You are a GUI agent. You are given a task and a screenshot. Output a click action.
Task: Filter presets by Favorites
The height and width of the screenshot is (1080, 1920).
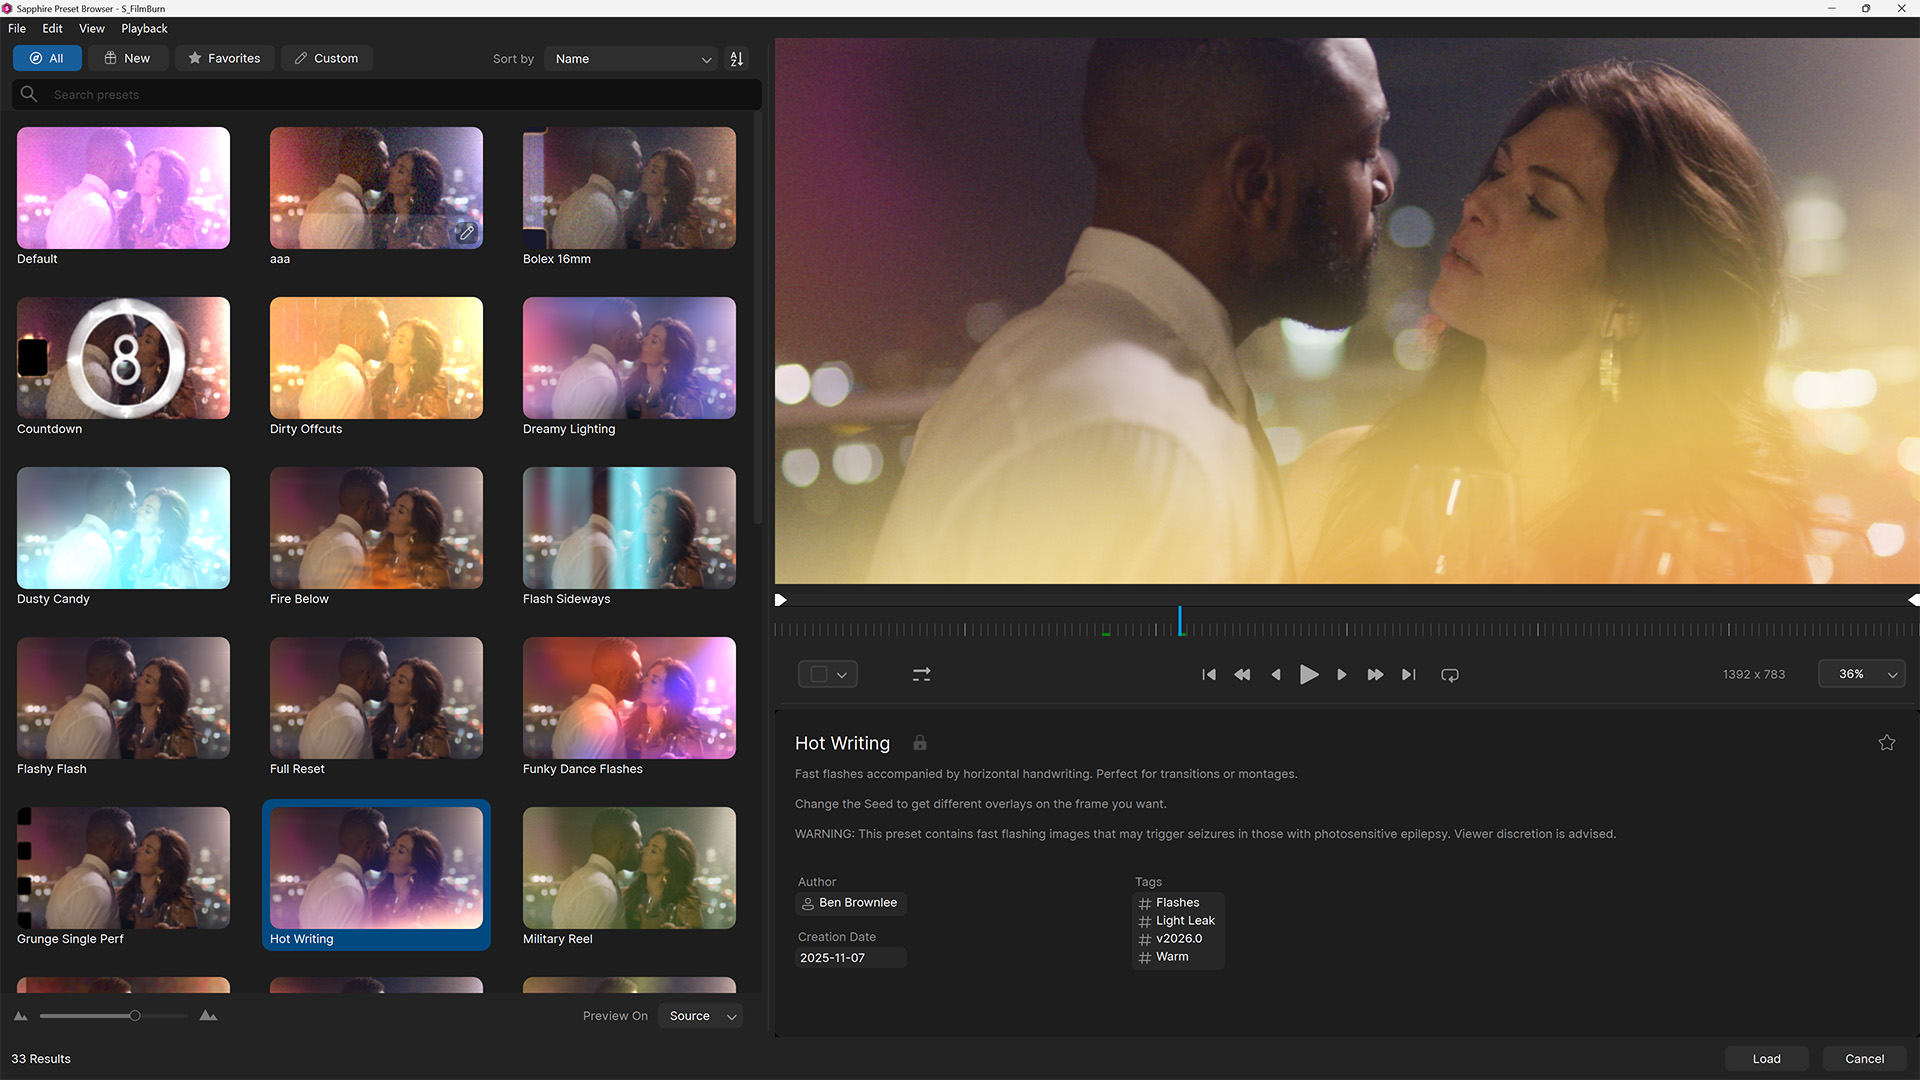point(224,58)
